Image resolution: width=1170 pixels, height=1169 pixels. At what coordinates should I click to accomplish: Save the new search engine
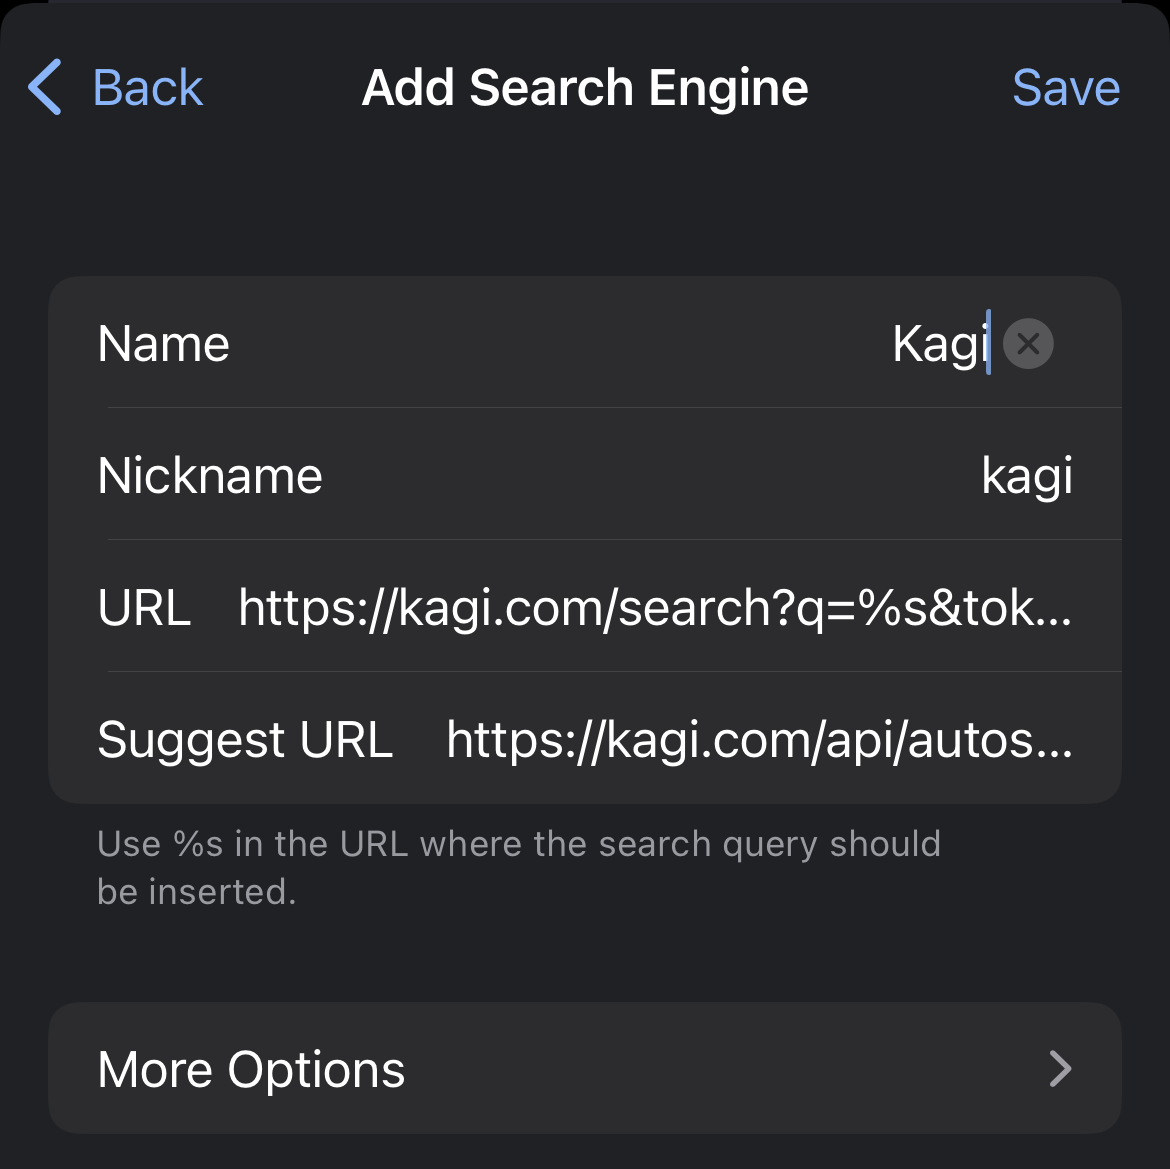click(x=1065, y=88)
